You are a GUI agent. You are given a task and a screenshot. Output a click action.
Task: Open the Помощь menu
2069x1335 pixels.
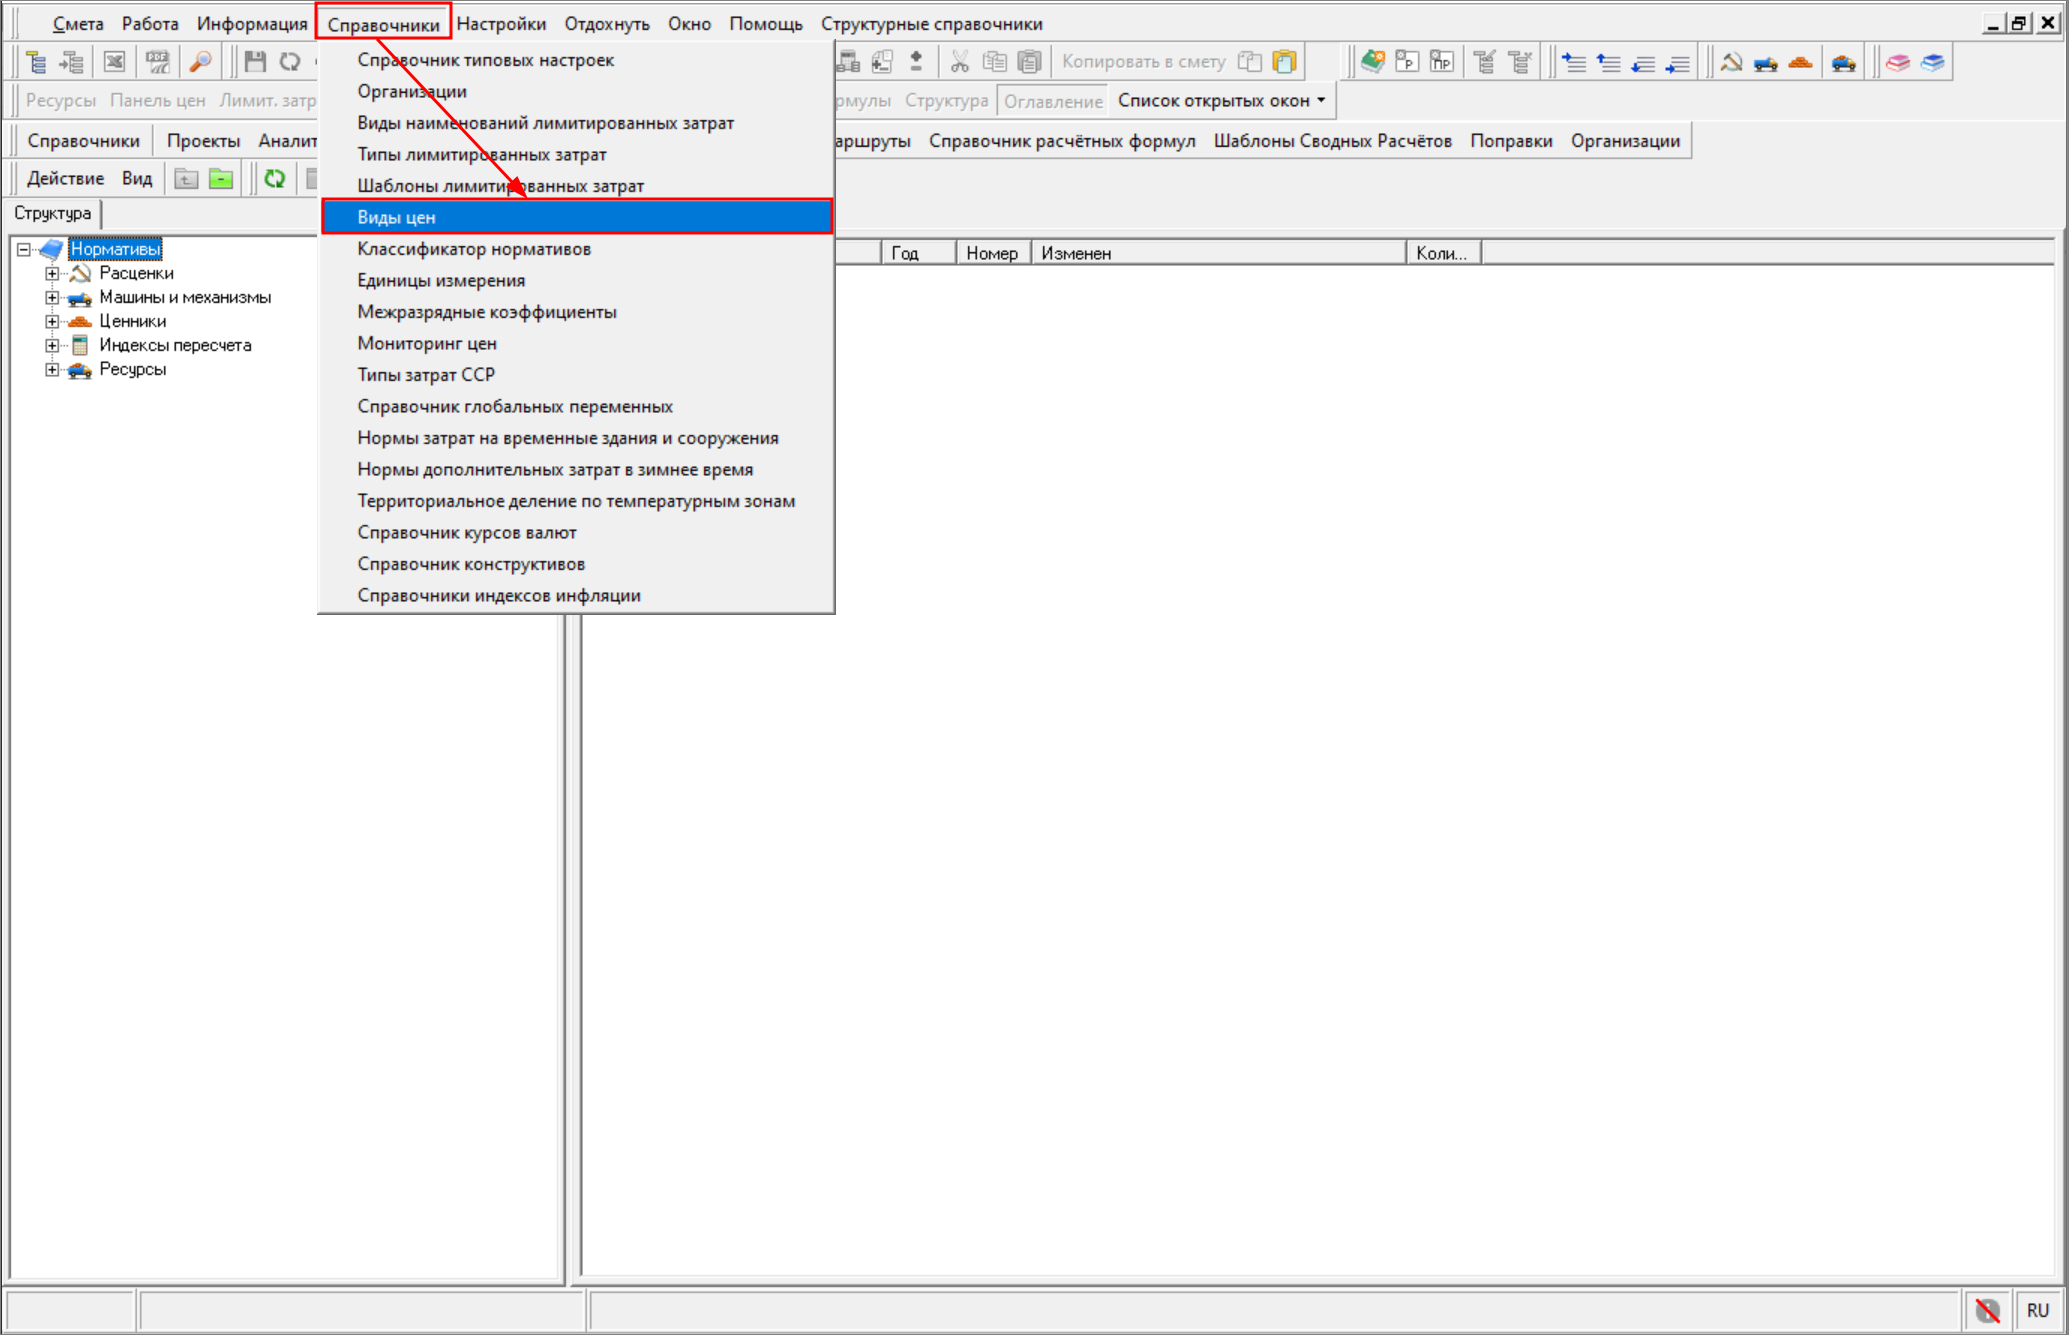coord(765,24)
